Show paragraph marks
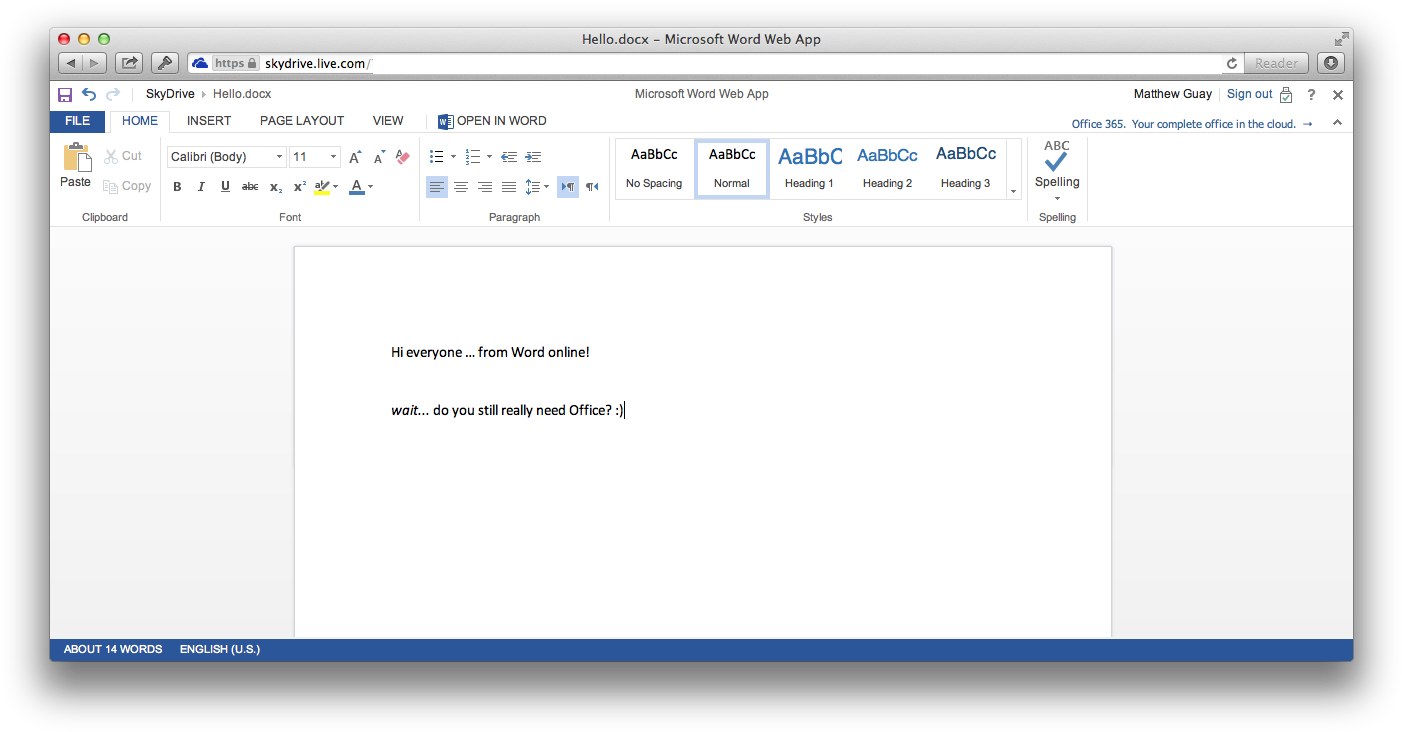The image size is (1402, 732). point(567,187)
